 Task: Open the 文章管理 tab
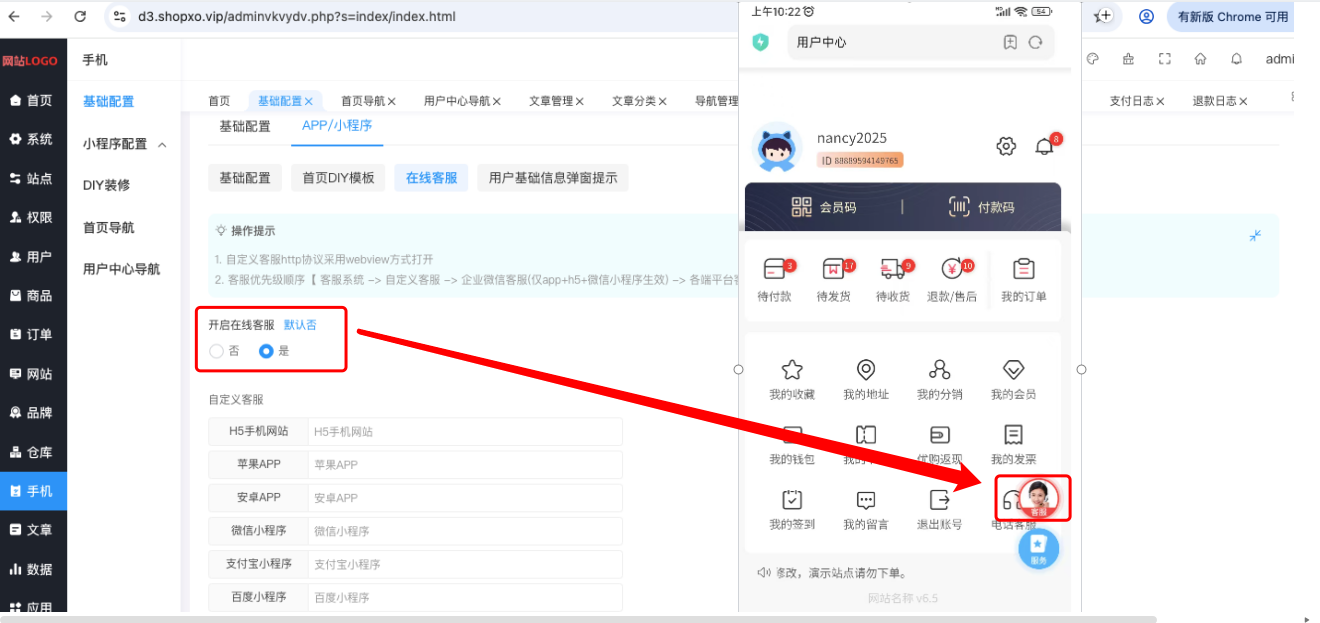[551, 101]
